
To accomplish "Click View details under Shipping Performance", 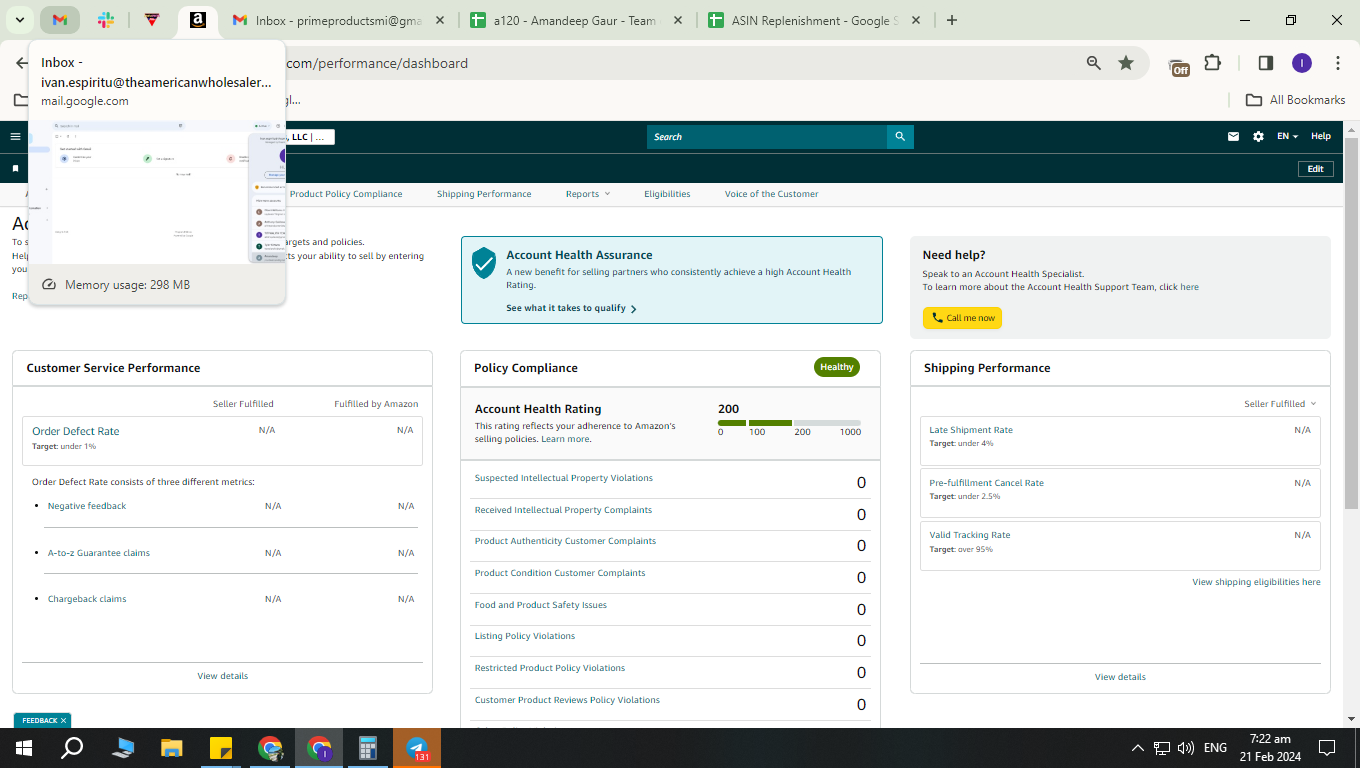I will click(x=1120, y=677).
